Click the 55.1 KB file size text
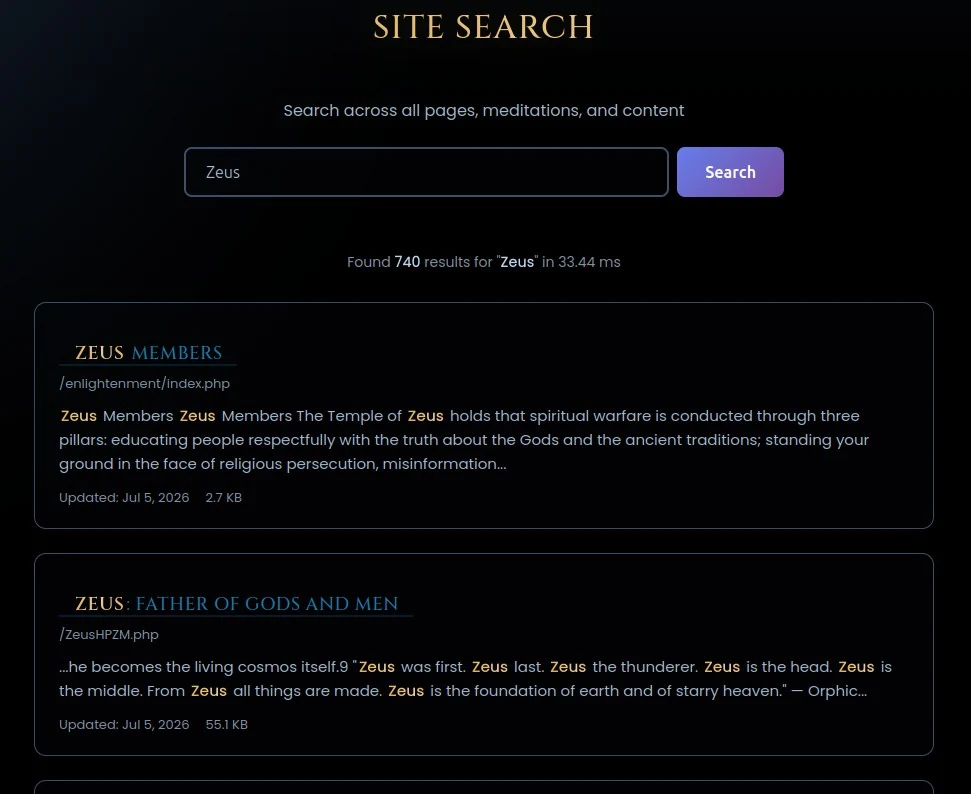The width and height of the screenshot is (971, 794). [227, 724]
